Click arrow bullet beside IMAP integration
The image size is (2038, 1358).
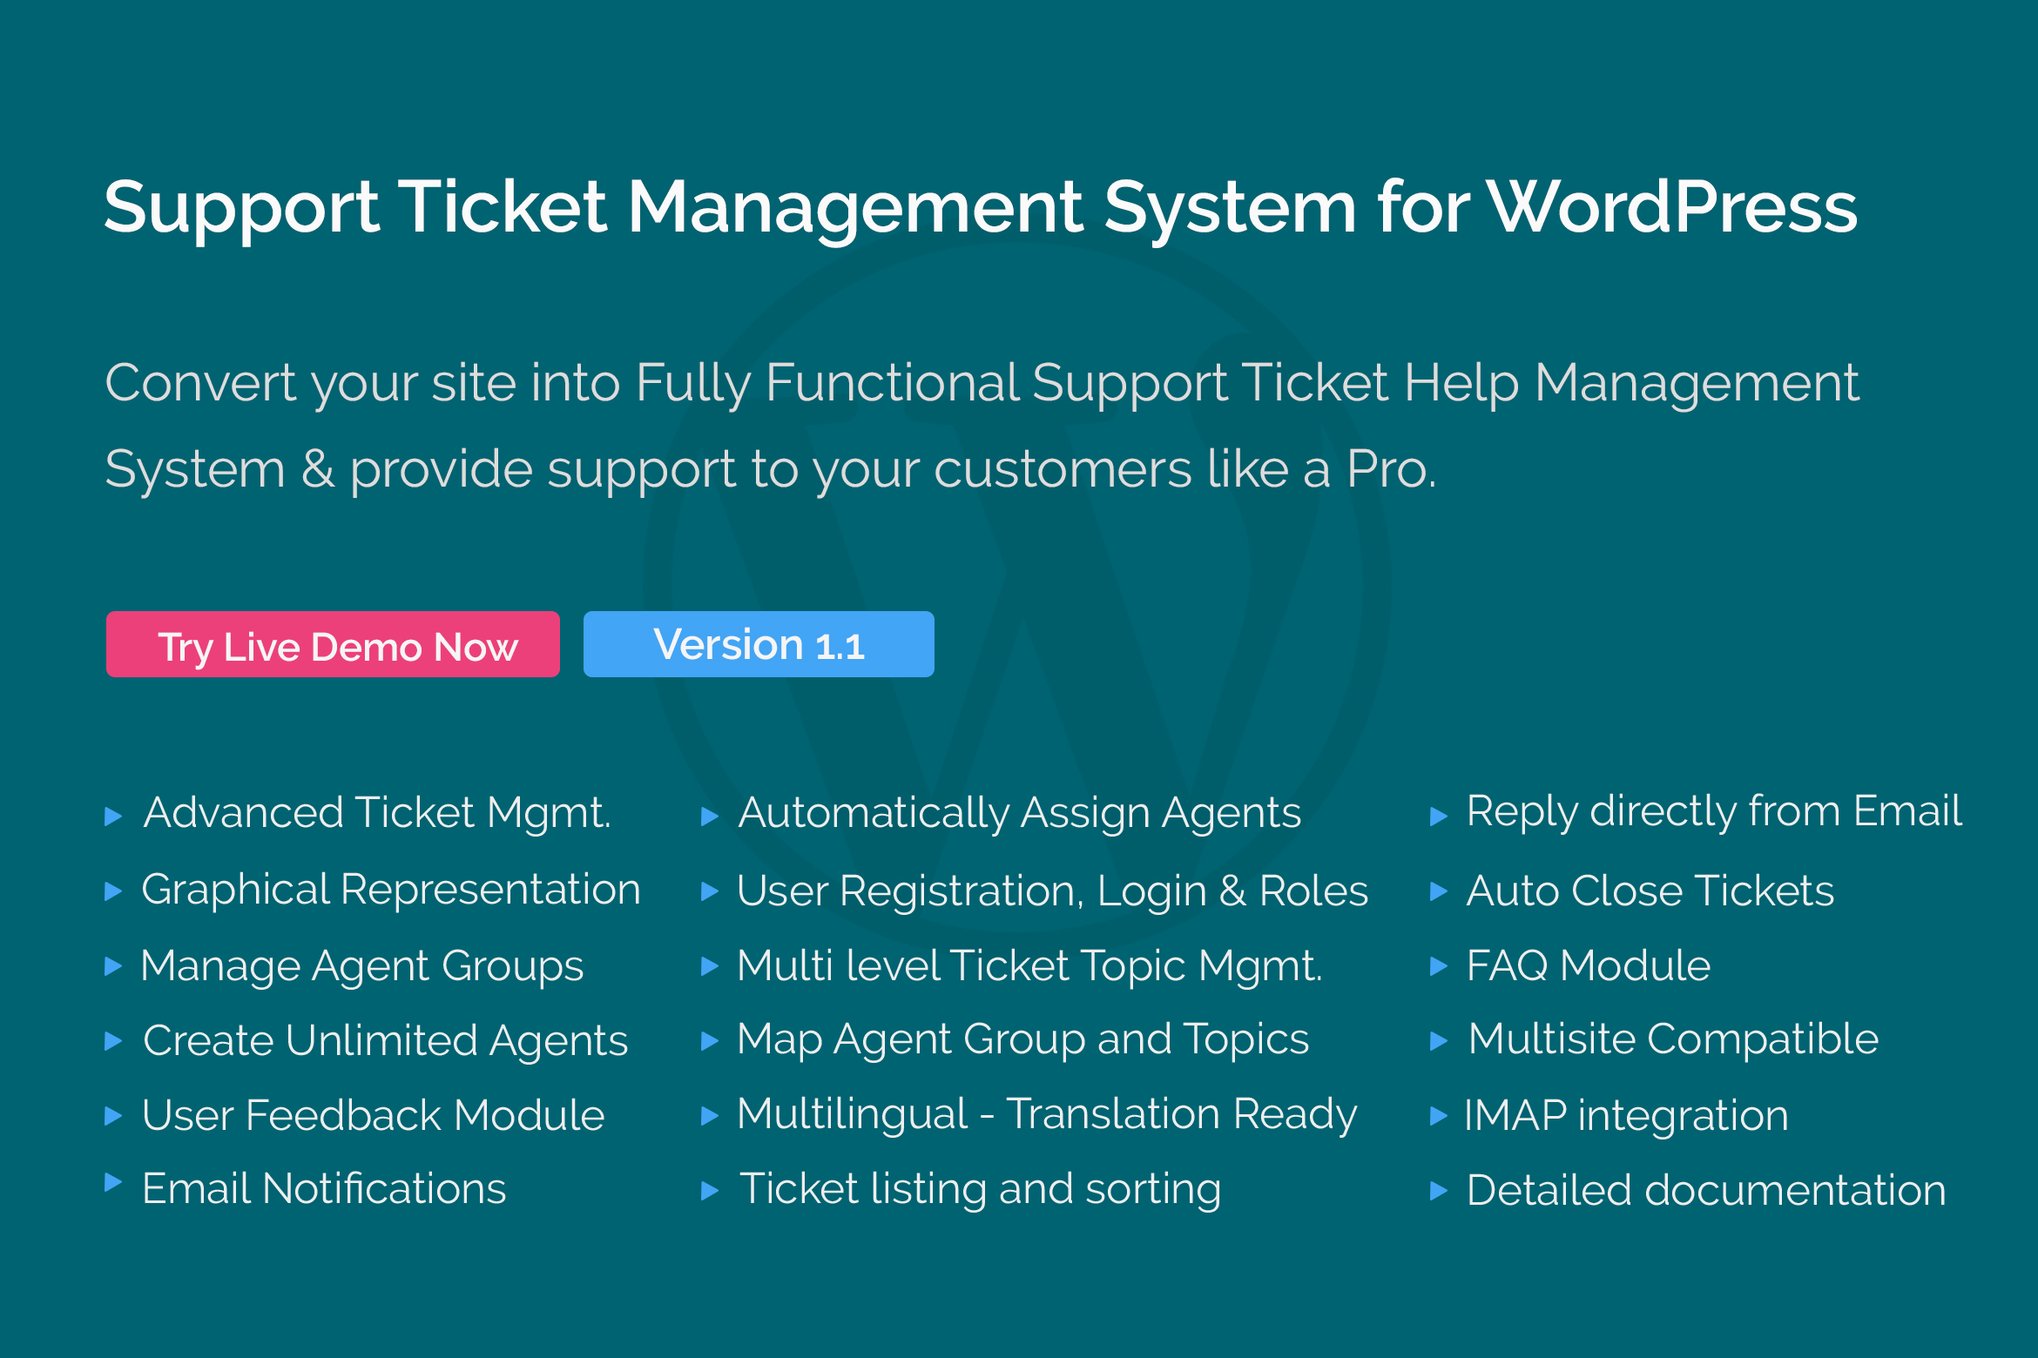pyautogui.click(x=1439, y=1115)
